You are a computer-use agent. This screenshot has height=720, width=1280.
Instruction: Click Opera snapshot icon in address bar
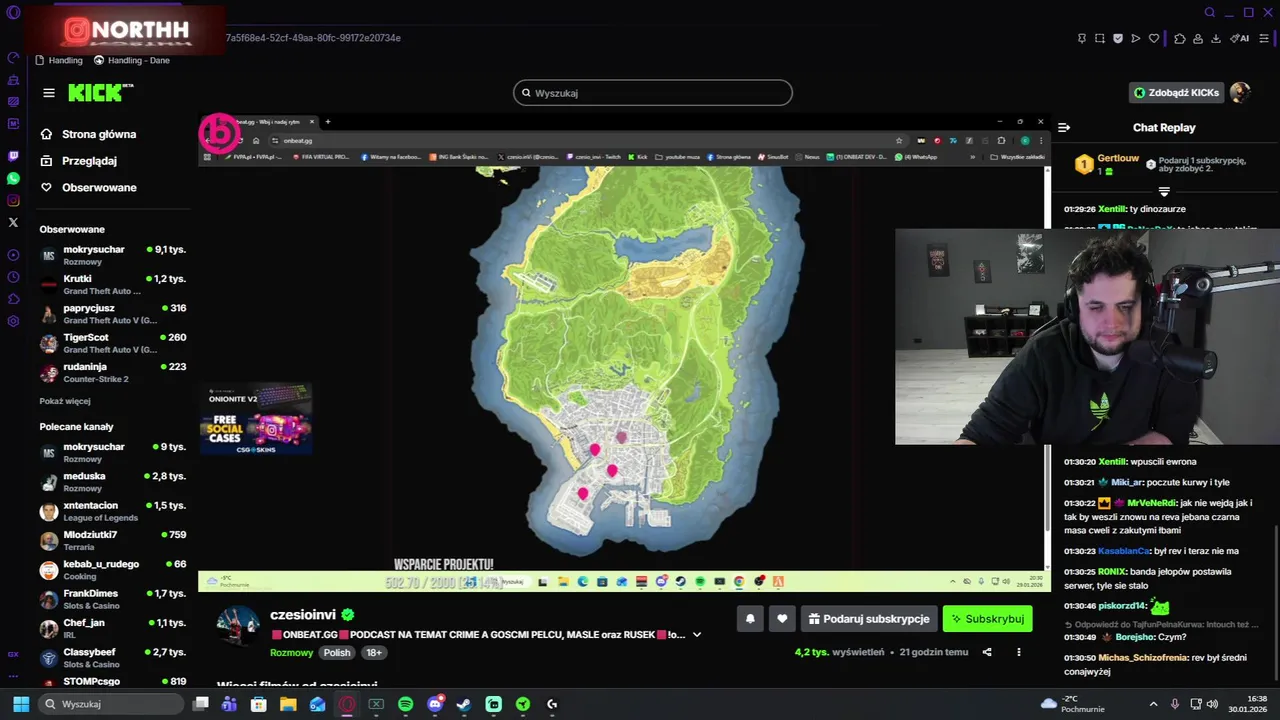click(1100, 38)
